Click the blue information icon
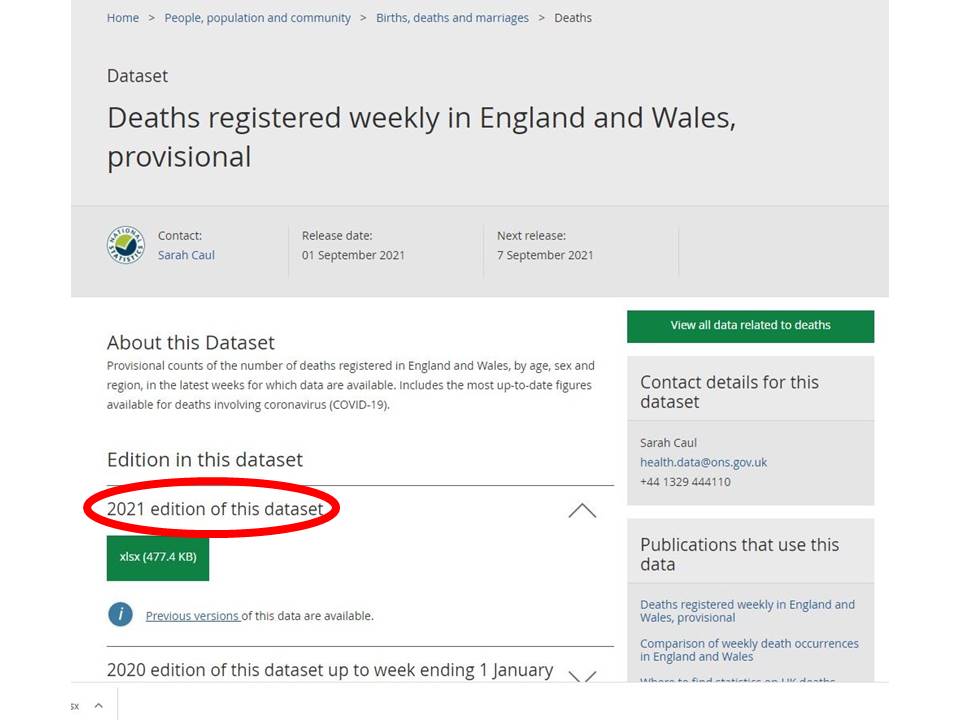Image resolution: width=960 pixels, height=720 pixels. (x=120, y=614)
